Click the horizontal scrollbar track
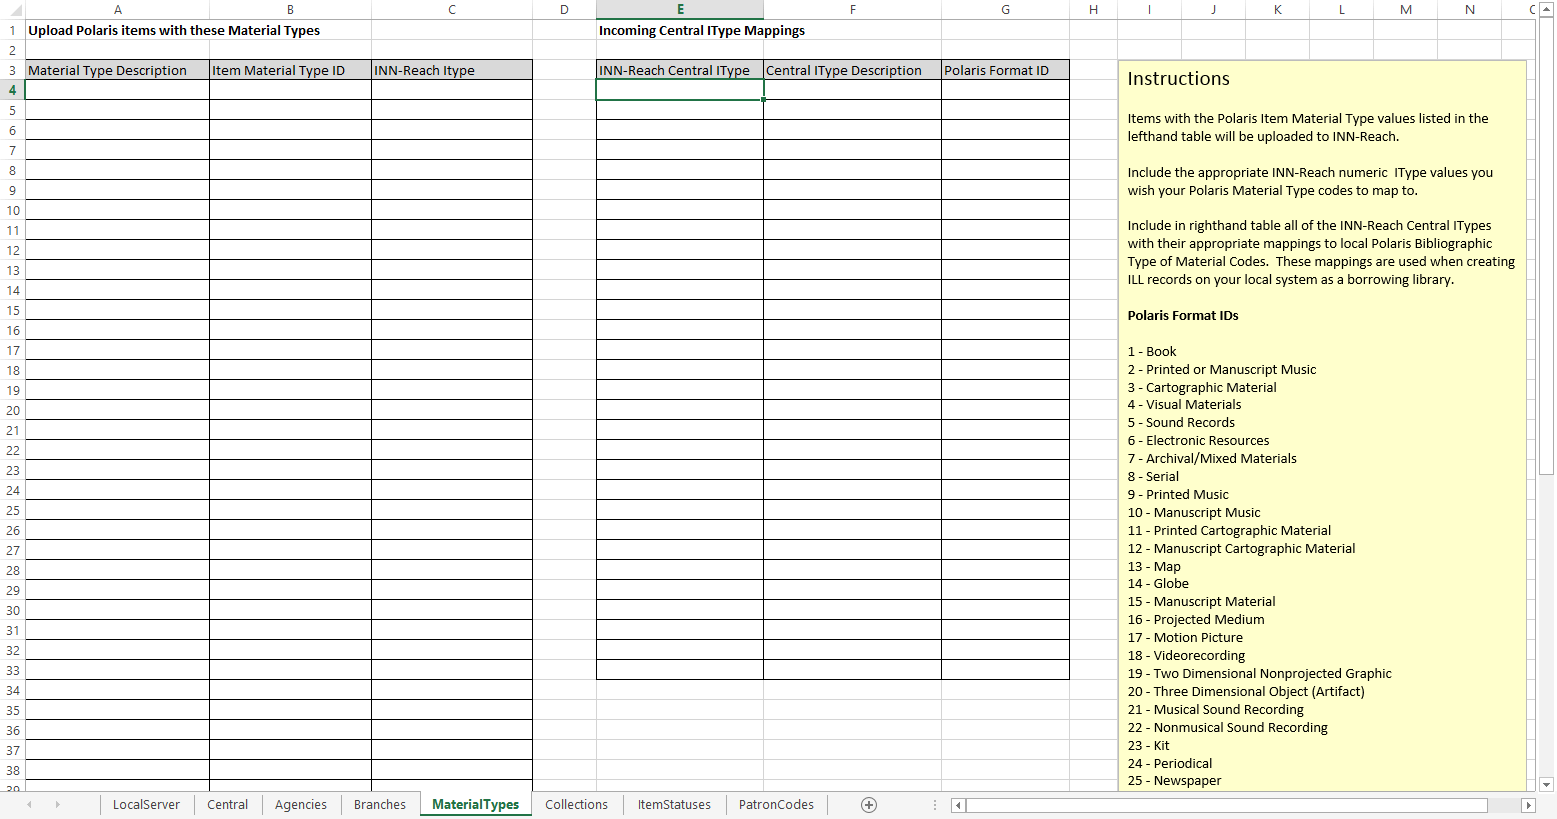 tap(1240, 805)
